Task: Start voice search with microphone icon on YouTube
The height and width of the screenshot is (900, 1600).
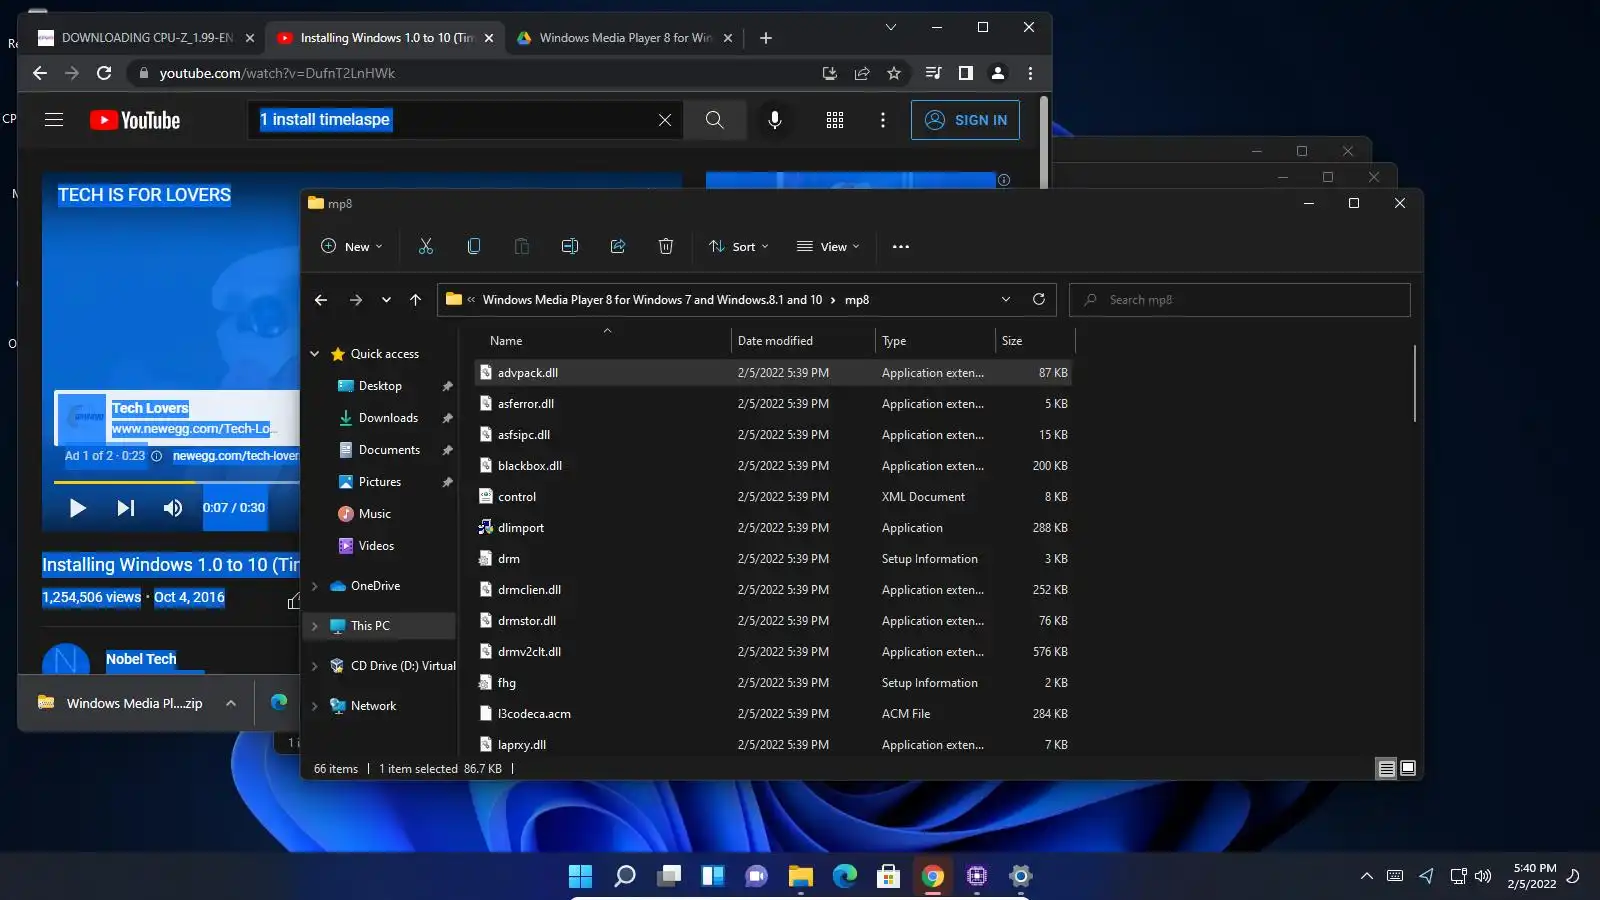Action: click(x=775, y=120)
